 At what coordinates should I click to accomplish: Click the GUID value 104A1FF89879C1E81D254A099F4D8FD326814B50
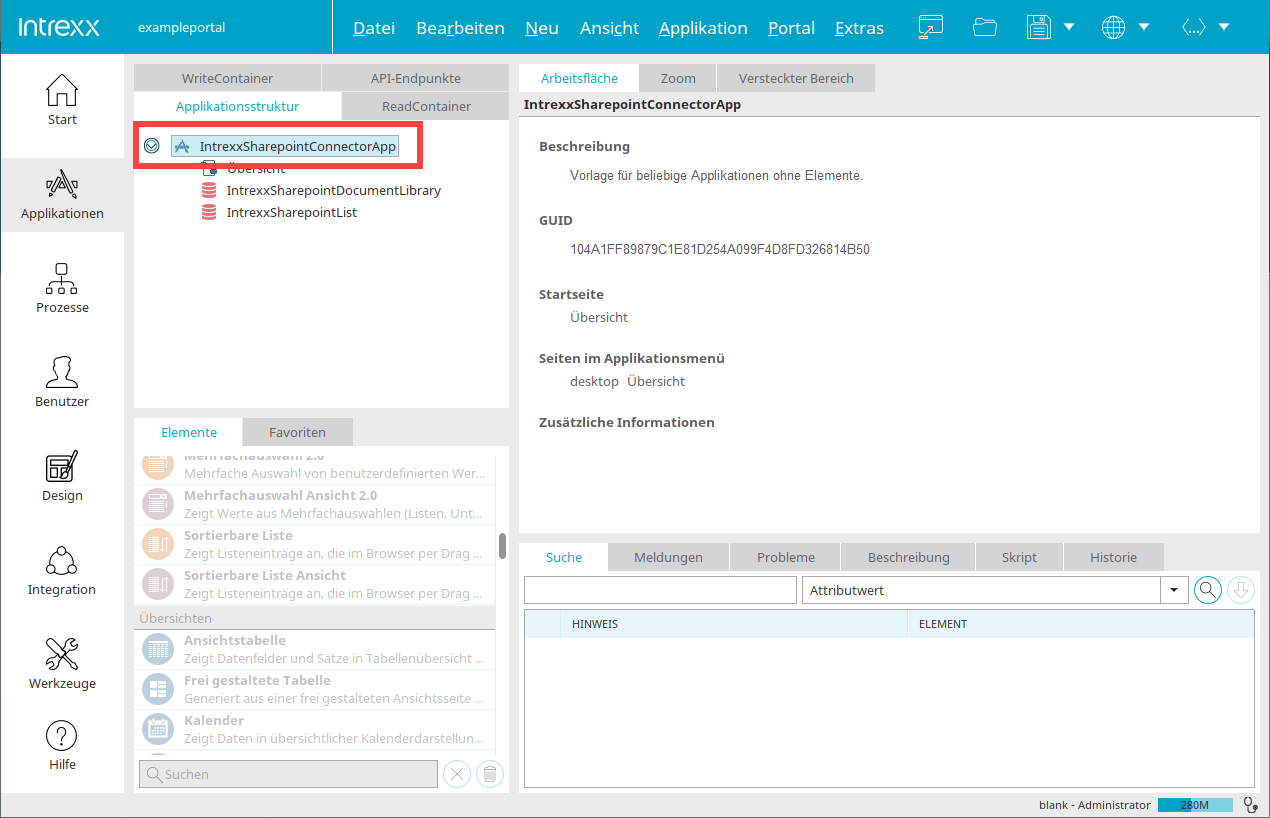(720, 249)
